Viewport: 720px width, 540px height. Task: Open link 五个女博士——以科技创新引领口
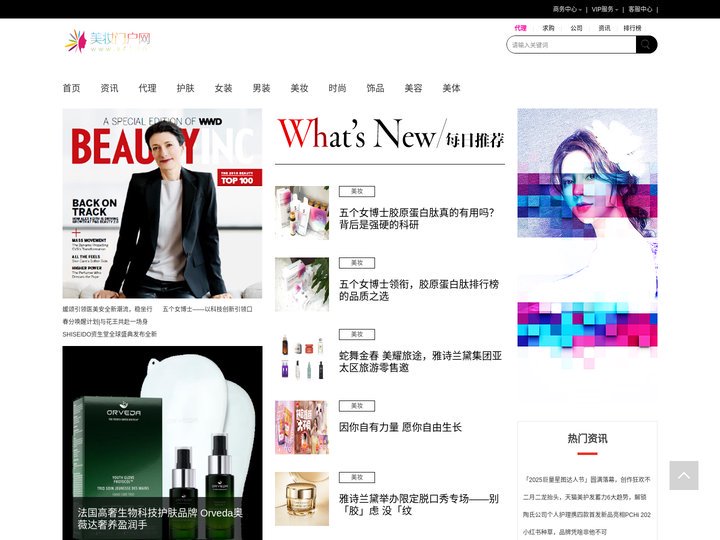pyautogui.click(x=208, y=309)
